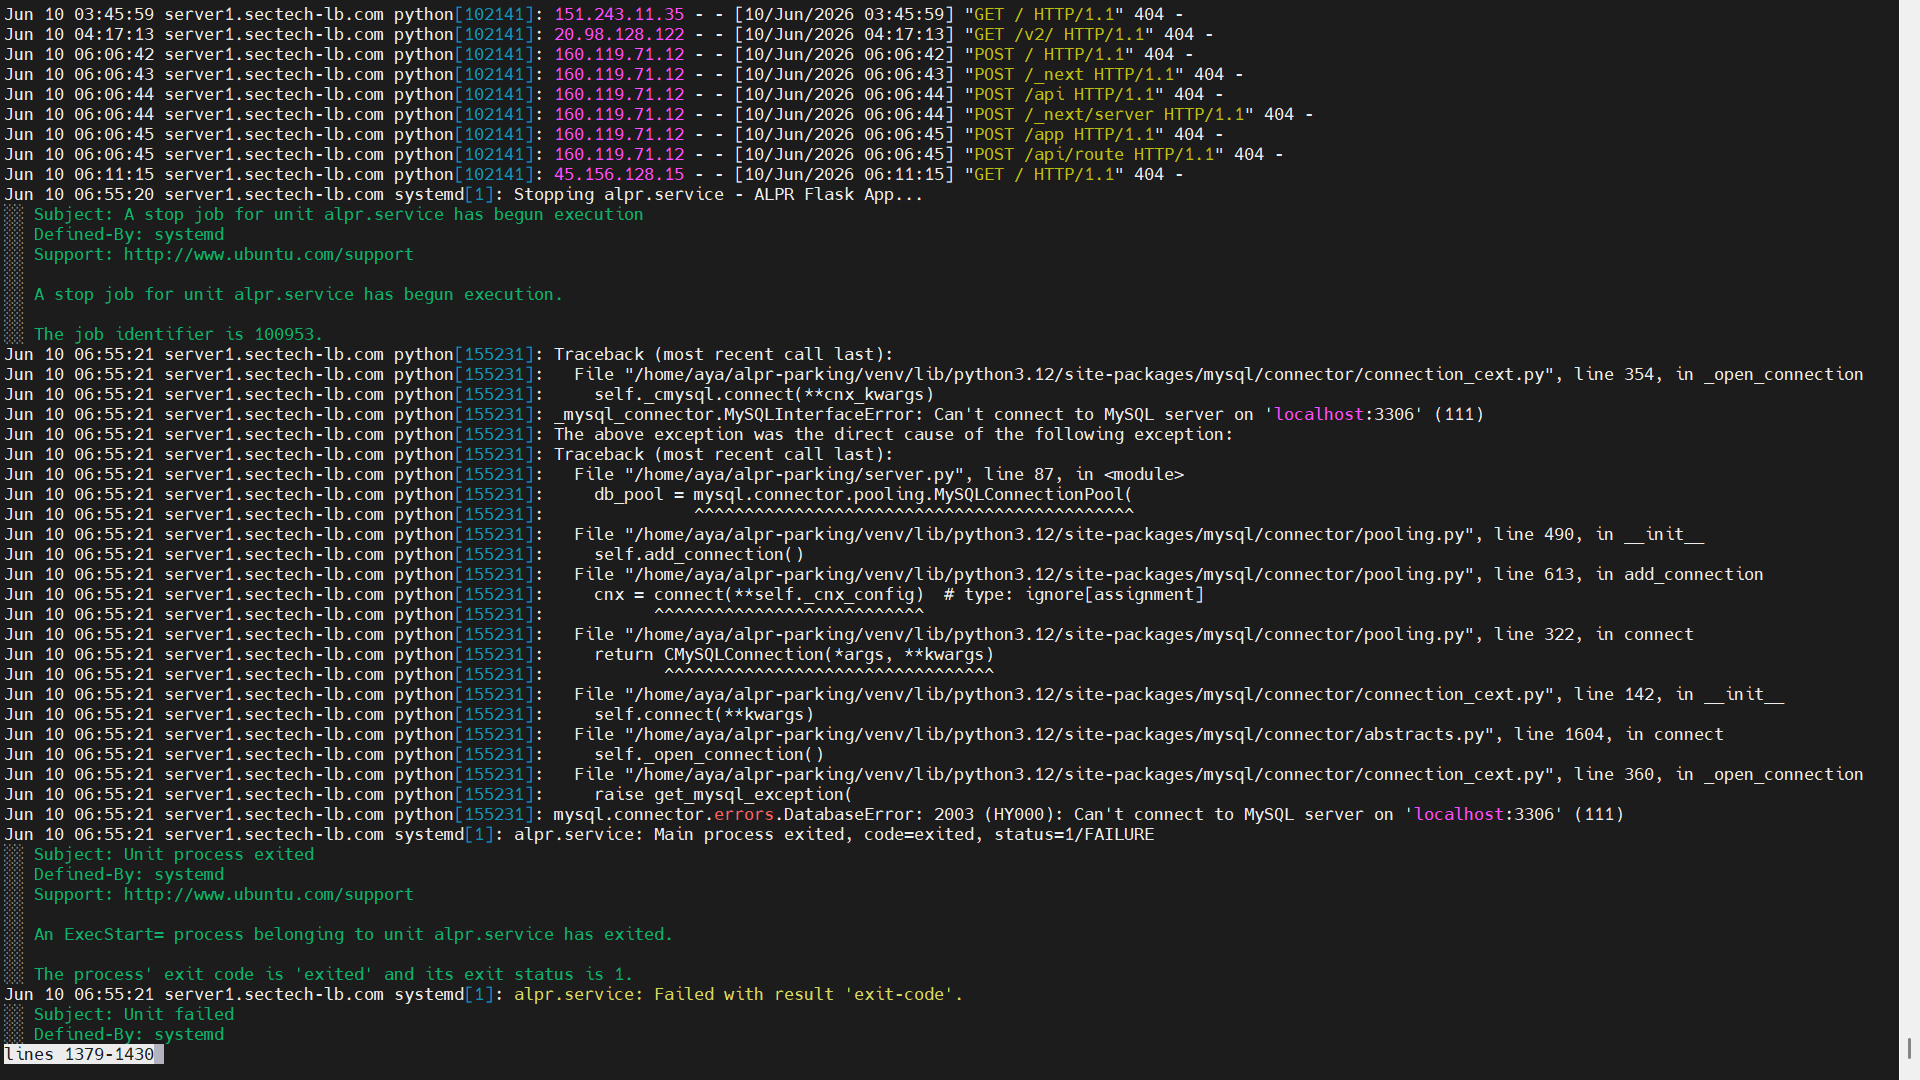Image resolution: width=1920 pixels, height=1080 pixels.
Task: Click 'An ExecStart= process belonging to unit alpr.service' line
Action: click(353, 934)
